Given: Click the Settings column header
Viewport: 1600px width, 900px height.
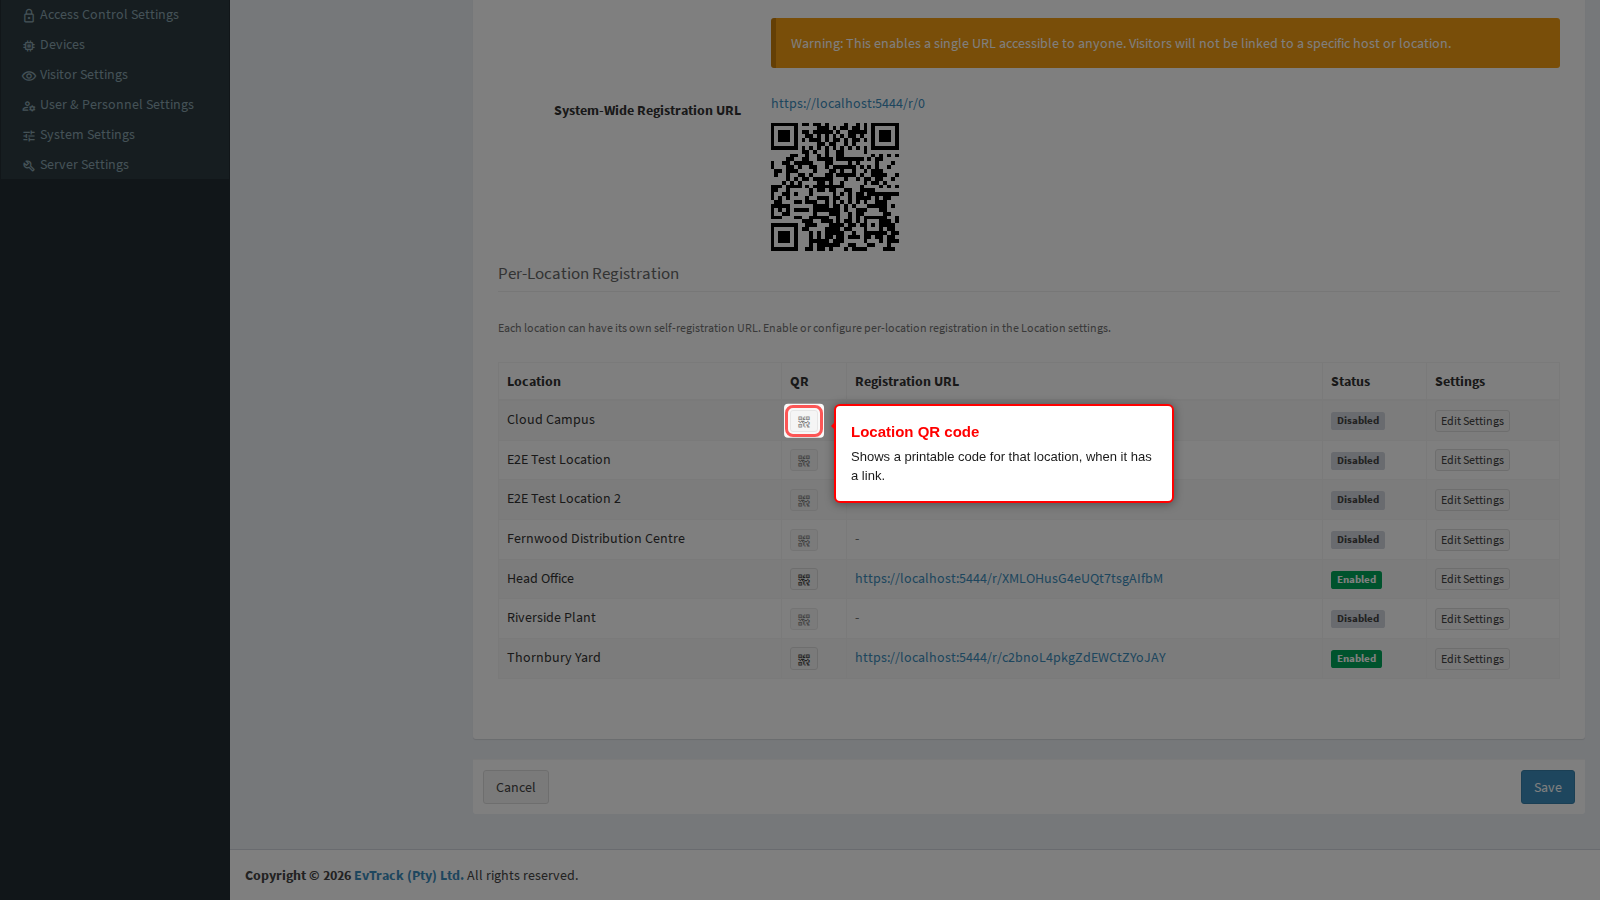Looking at the screenshot, I should pyautogui.click(x=1460, y=381).
